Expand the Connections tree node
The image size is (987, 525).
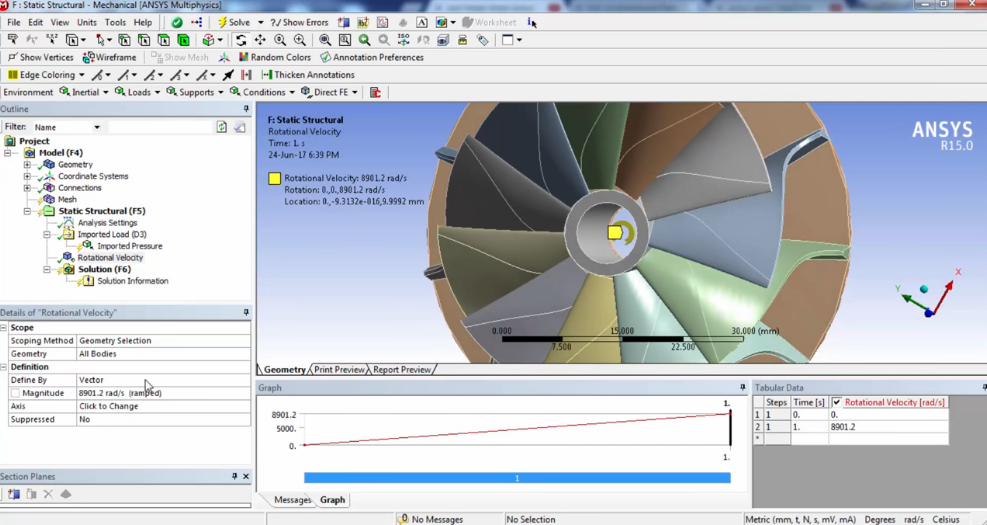click(27, 188)
